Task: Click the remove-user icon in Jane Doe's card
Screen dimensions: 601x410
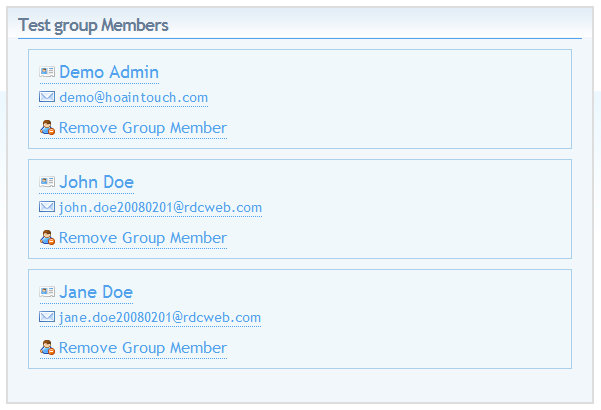Action: coord(47,348)
